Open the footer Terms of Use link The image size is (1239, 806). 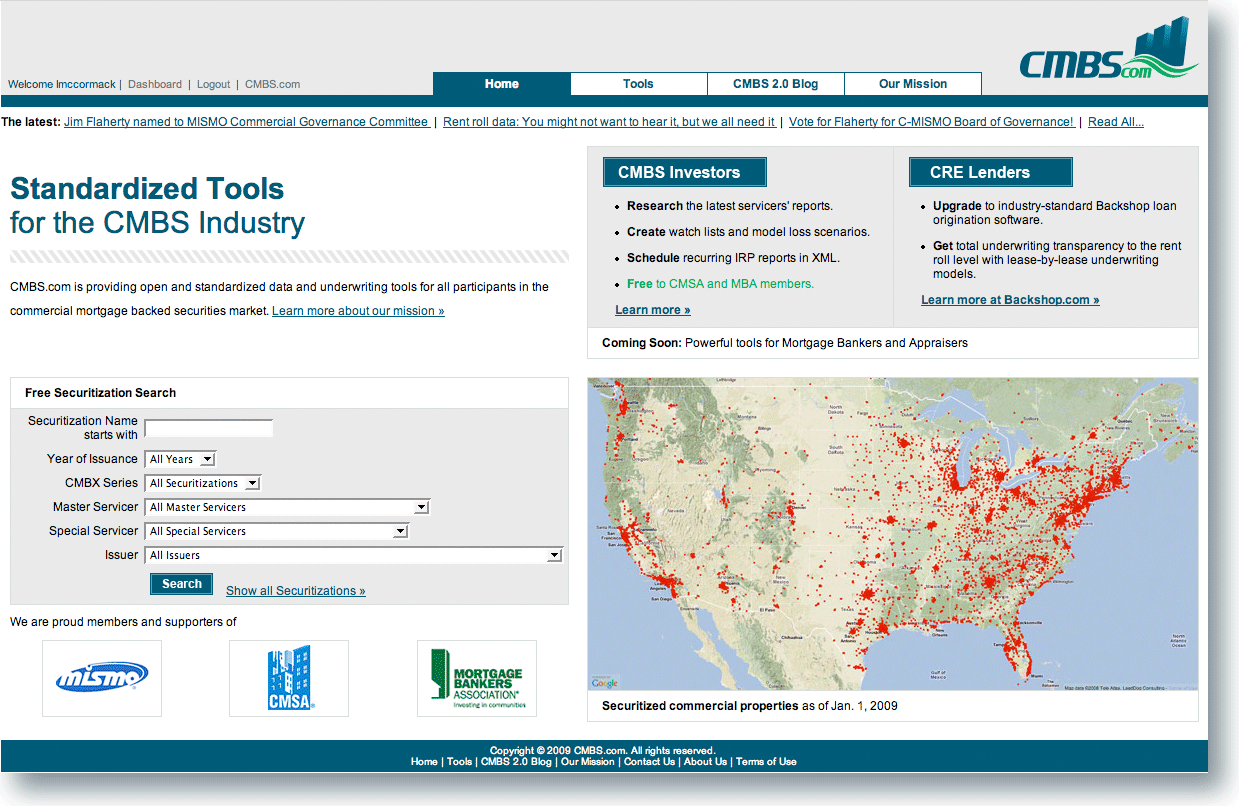[767, 762]
